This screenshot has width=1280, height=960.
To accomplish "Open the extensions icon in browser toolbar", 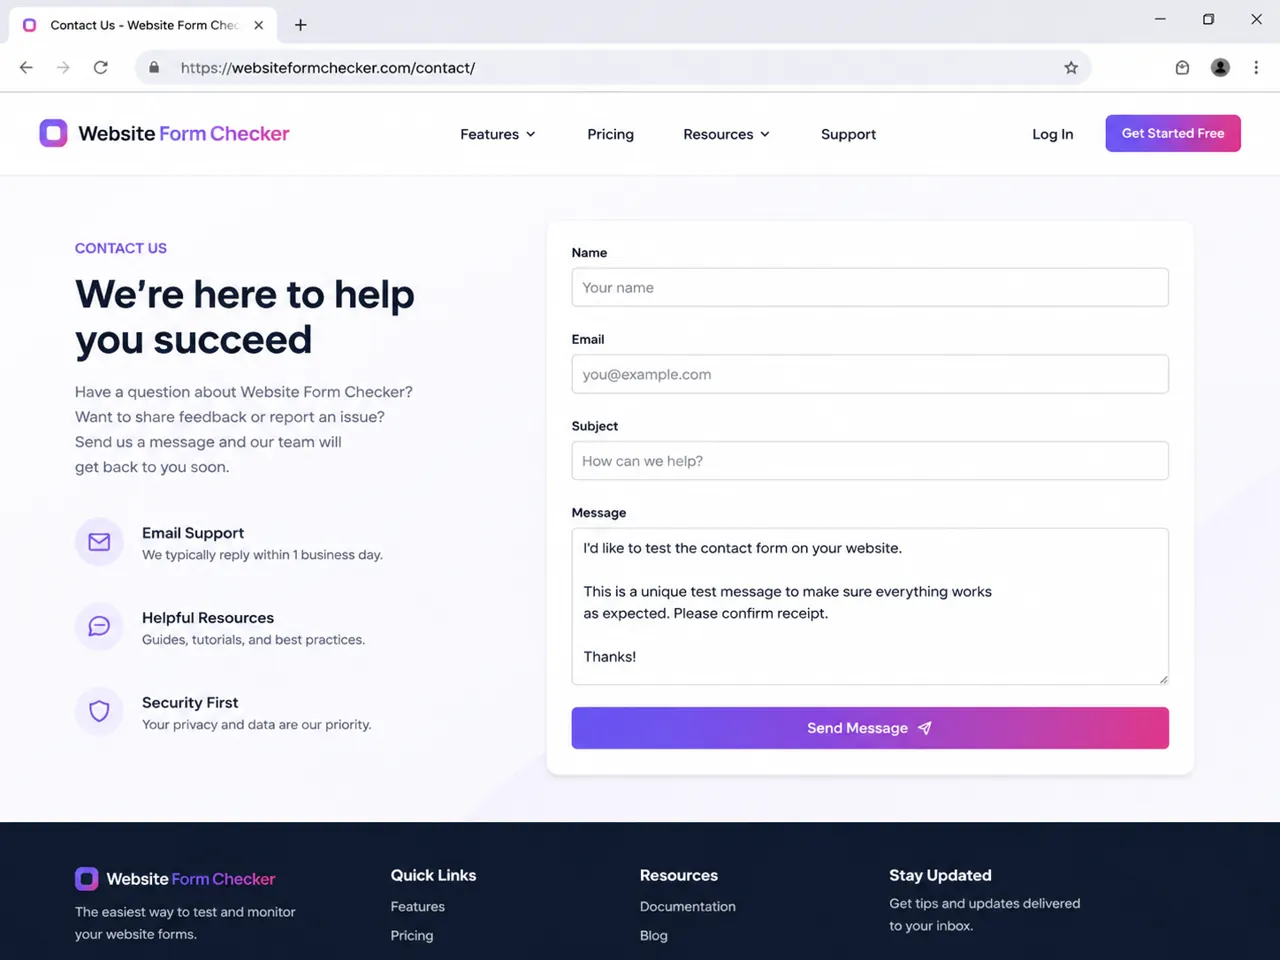I will [x=1182, y=68].
